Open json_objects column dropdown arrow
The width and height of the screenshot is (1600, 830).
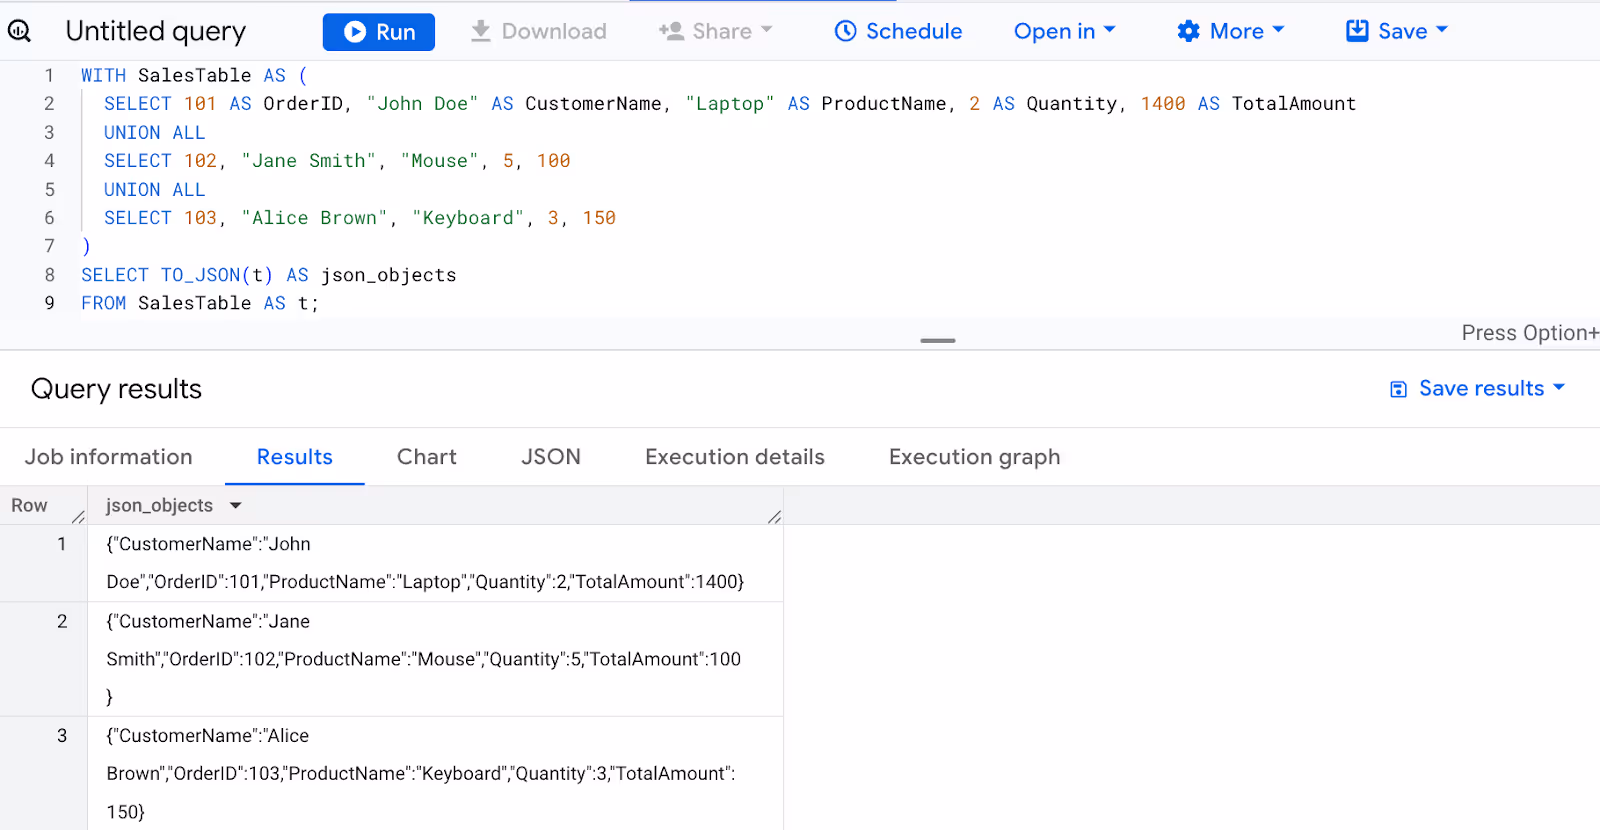[x=236, y=506]
